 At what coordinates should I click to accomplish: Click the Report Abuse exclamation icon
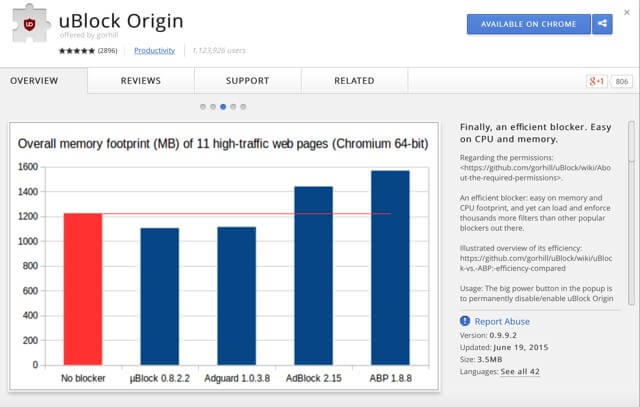point(464,321)
